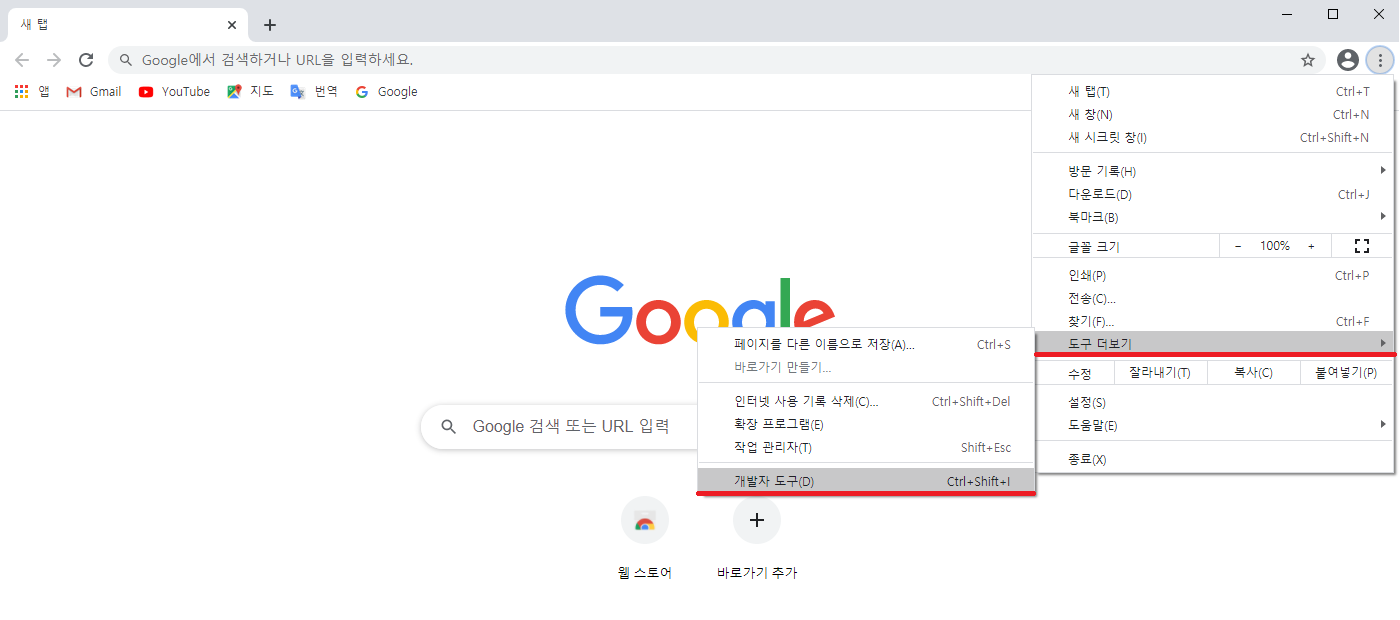Expand 도구 더보기 submenu
The height and width of the screenshot is (620, 1400).
coord(1214,344)
